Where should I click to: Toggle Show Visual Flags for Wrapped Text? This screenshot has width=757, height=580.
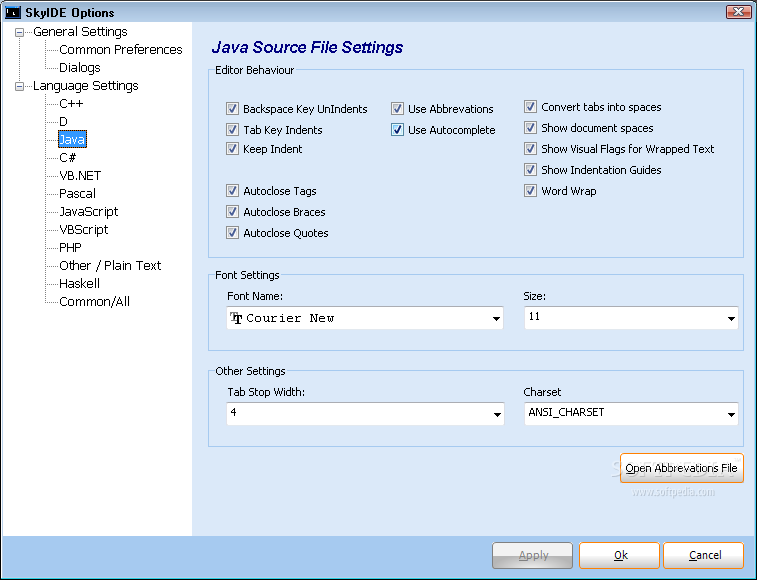tap(530, 148)
